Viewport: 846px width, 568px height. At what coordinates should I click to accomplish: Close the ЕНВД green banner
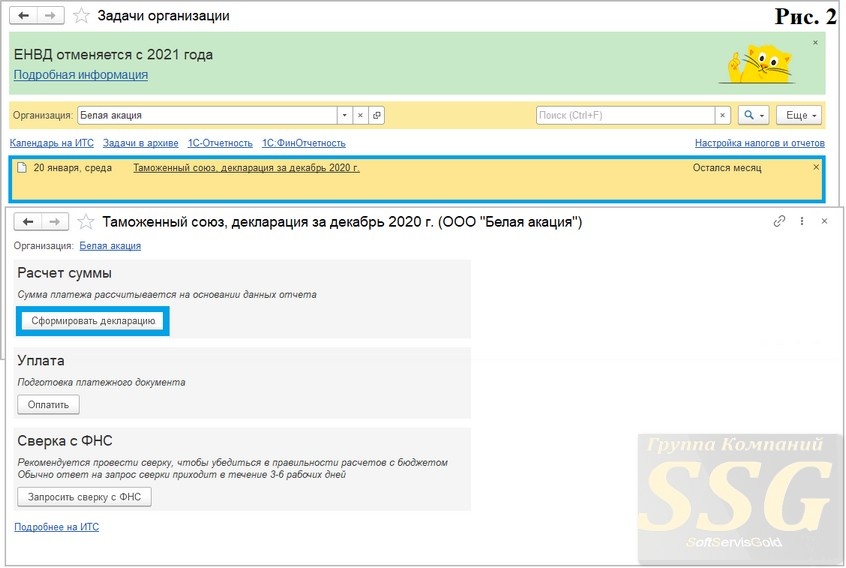(x=815, y=43)
